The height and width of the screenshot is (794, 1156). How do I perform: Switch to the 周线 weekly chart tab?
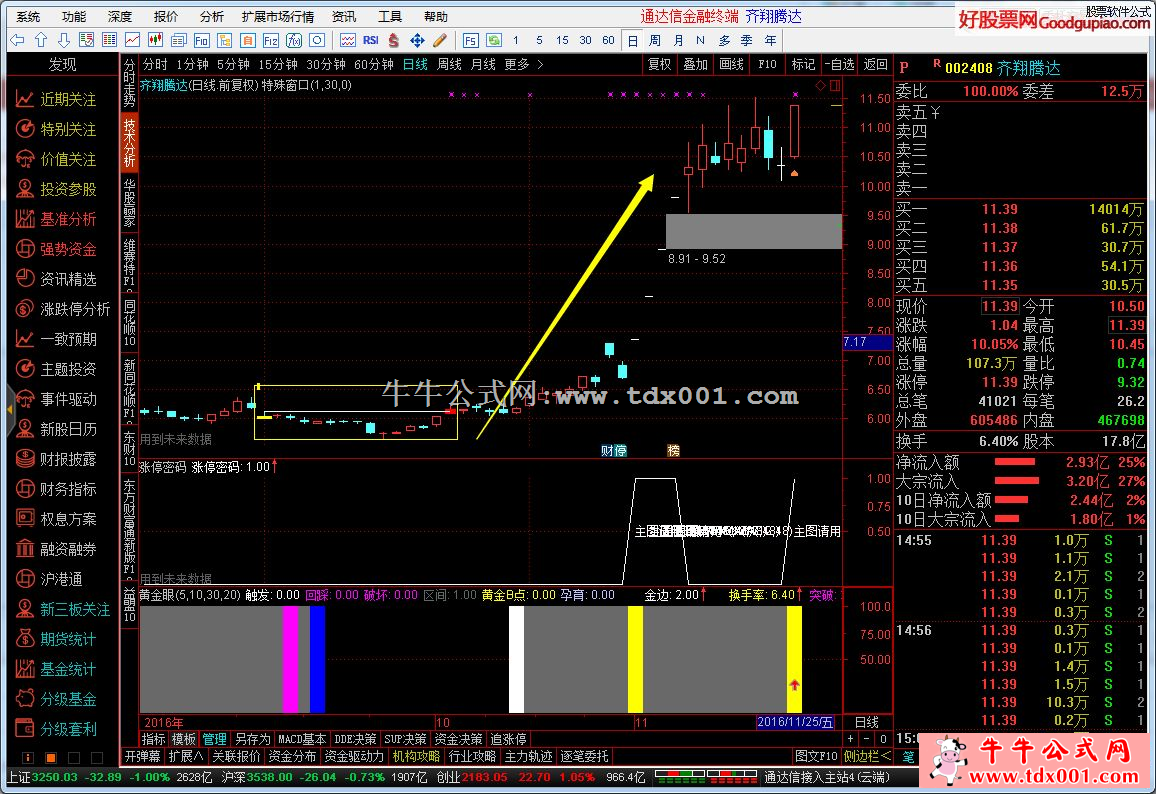(449, 64)
